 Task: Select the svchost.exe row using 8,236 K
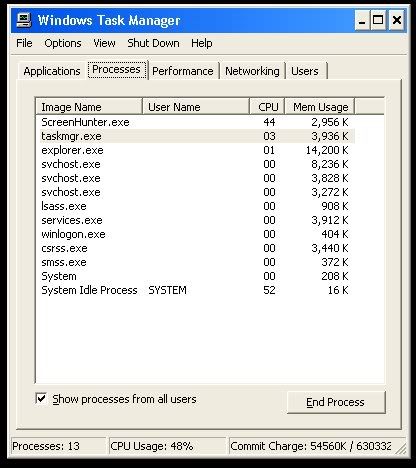[197, 164]
